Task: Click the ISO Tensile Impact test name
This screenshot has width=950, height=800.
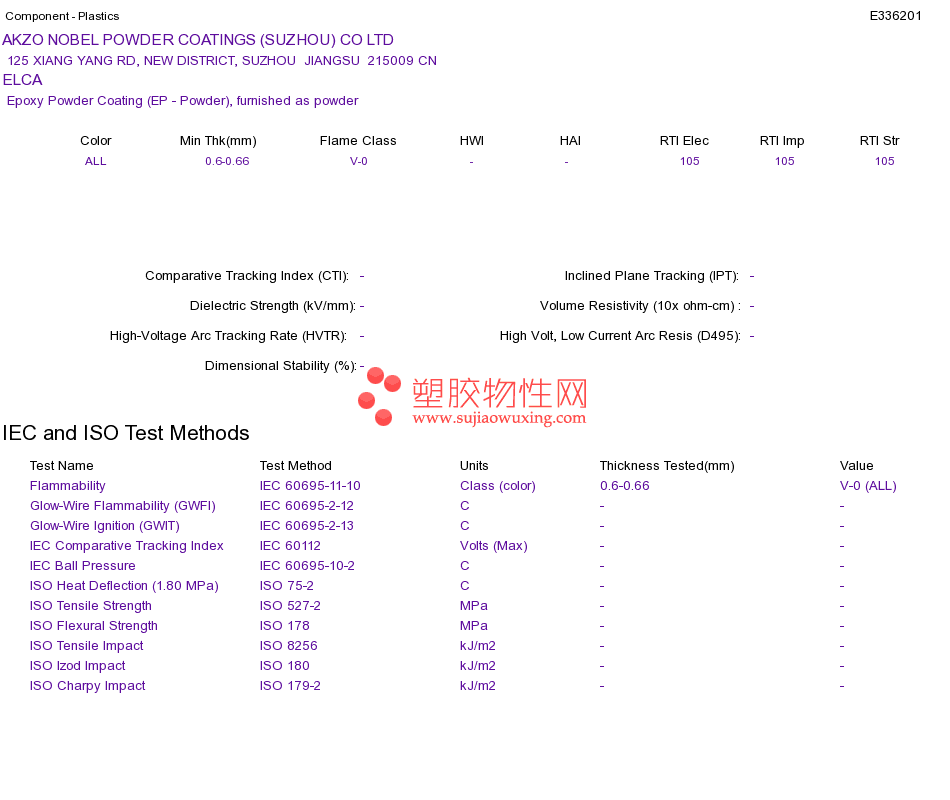Action: [x=87, y=645]
